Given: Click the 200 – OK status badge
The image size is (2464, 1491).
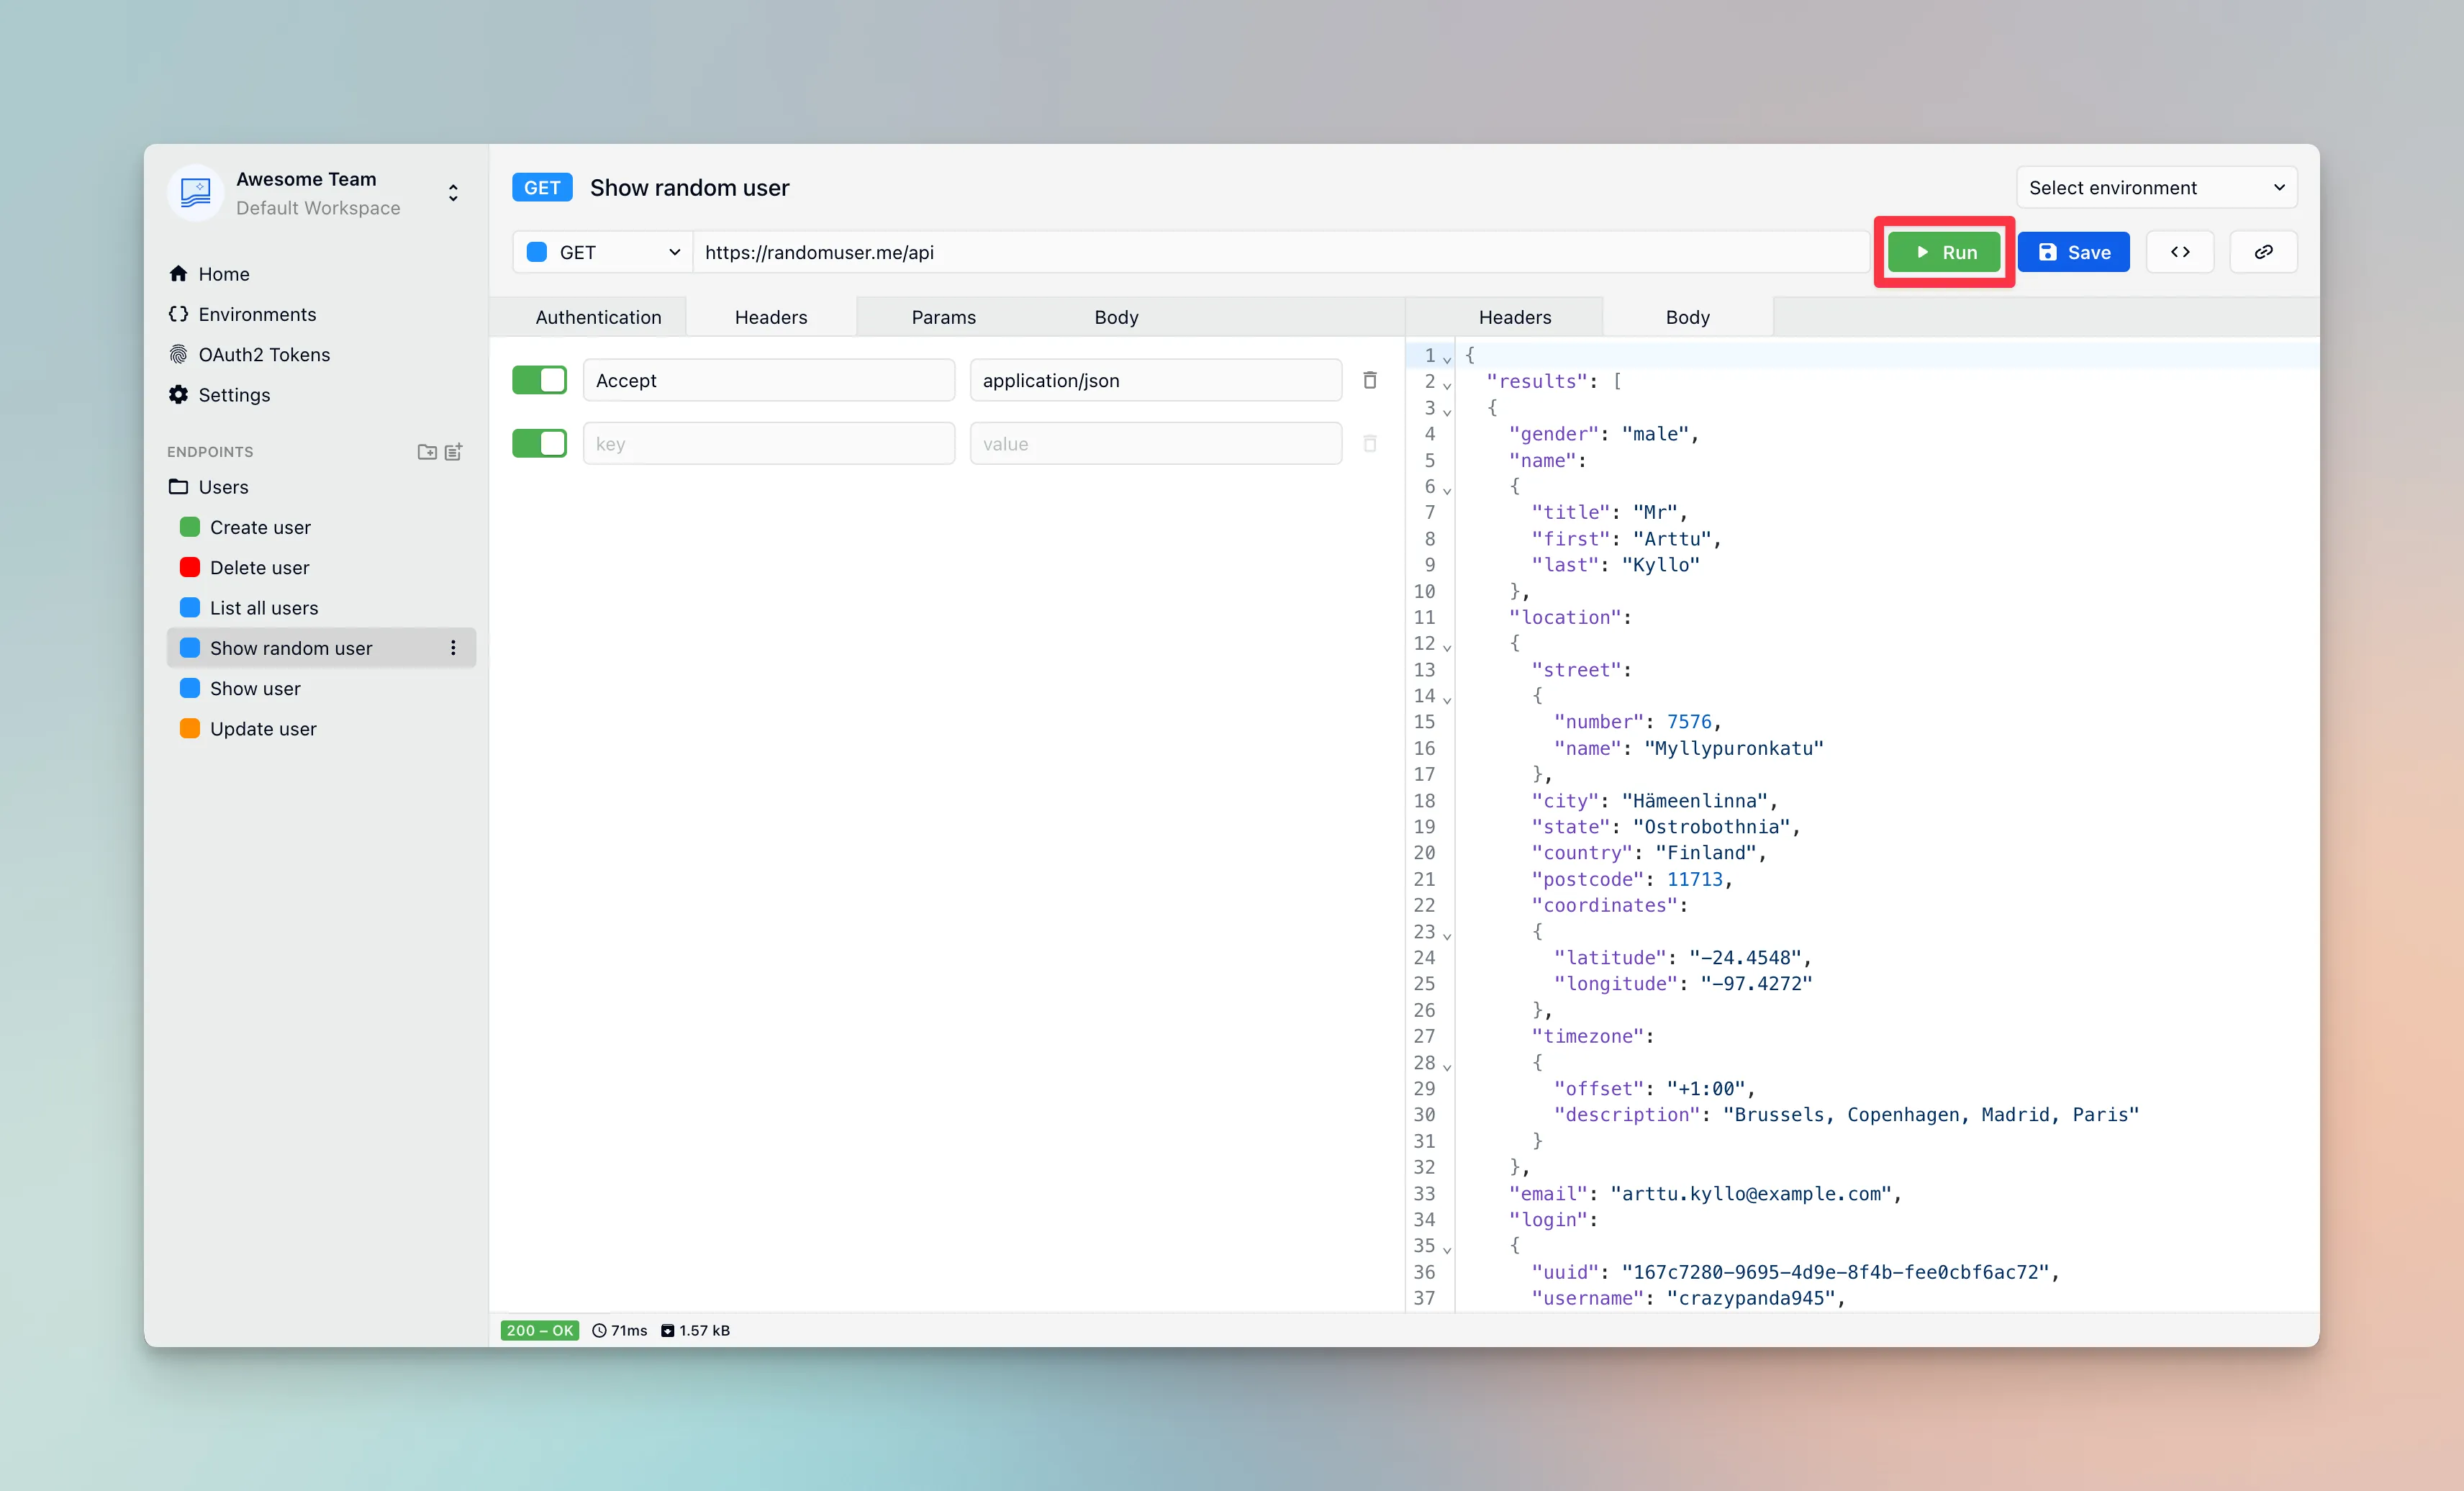Looking at the screenshot, I should [x=540, y=1330].
